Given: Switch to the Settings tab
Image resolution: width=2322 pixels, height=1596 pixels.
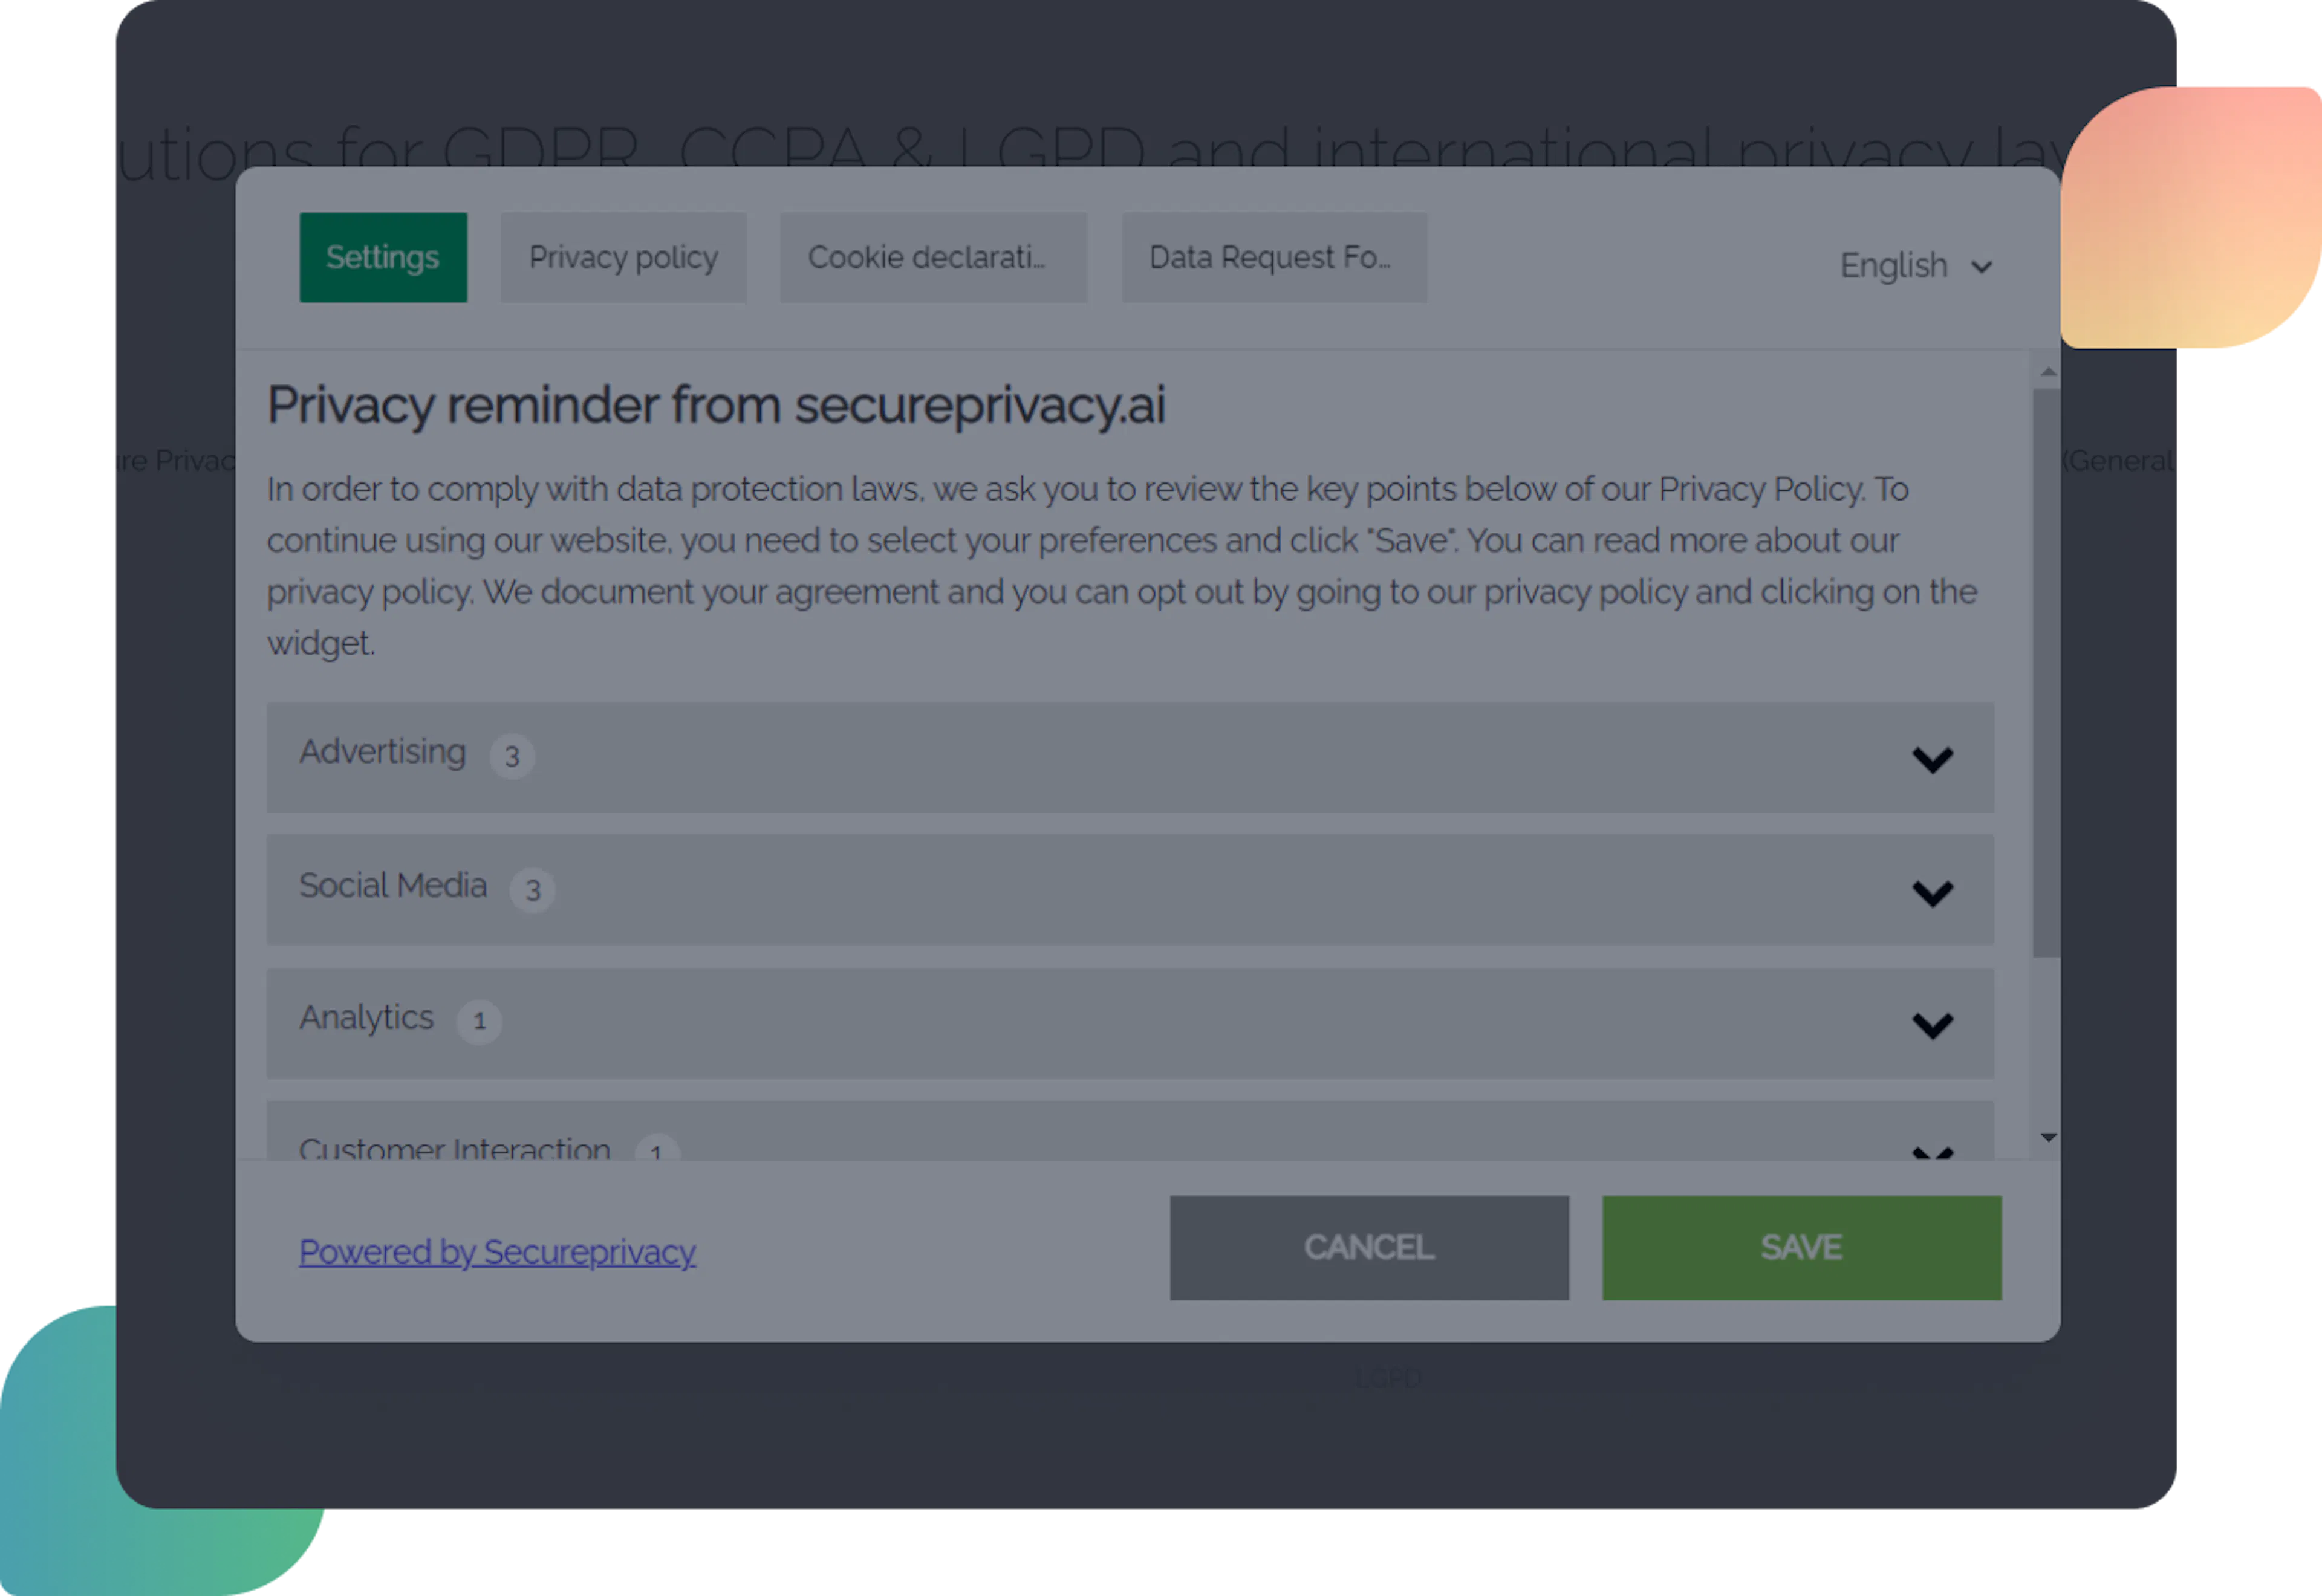Looking at the screenshot, I should pyautogui.click(x=383, y=257).
